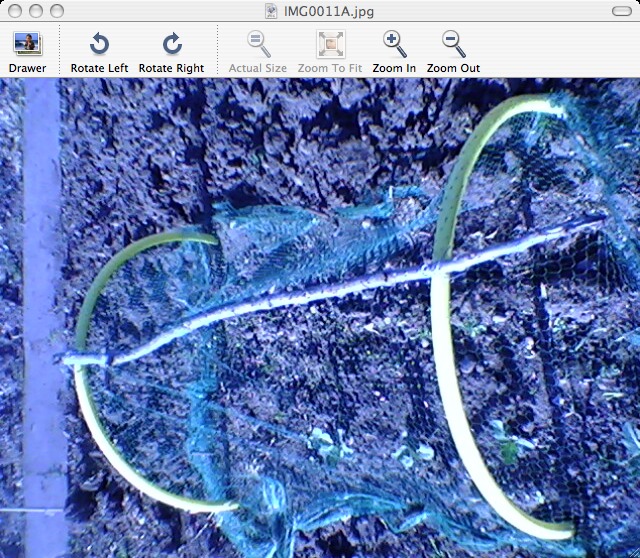Image resolution: width=640 pixels, height=558 pixels.
Task: Open the Drawer using its toolbar icon
Action: pyautogui.click(x=27, y=44)
